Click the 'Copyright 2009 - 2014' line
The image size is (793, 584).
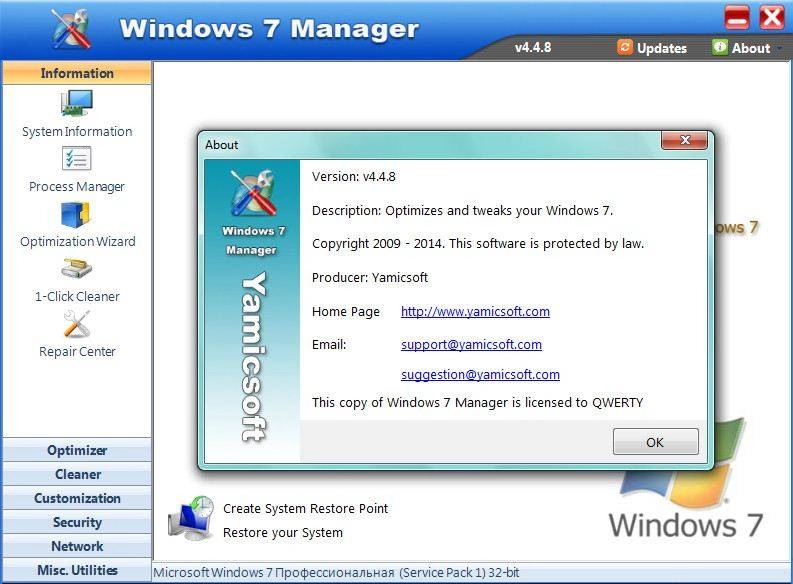click(478, 244)
